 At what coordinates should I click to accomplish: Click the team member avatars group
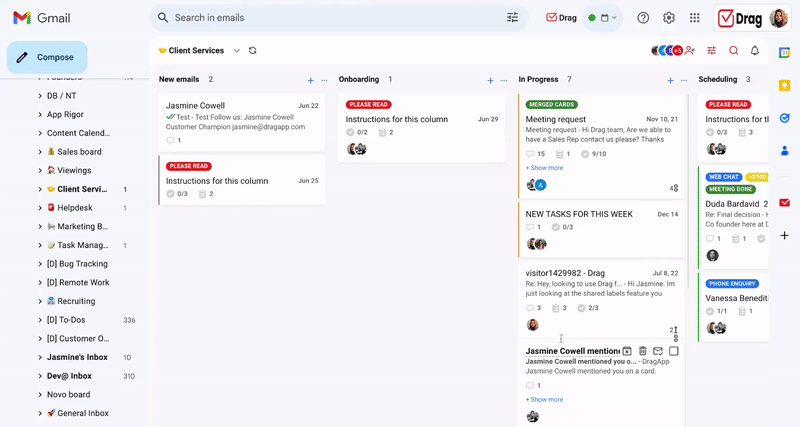(x=667, y=51)
